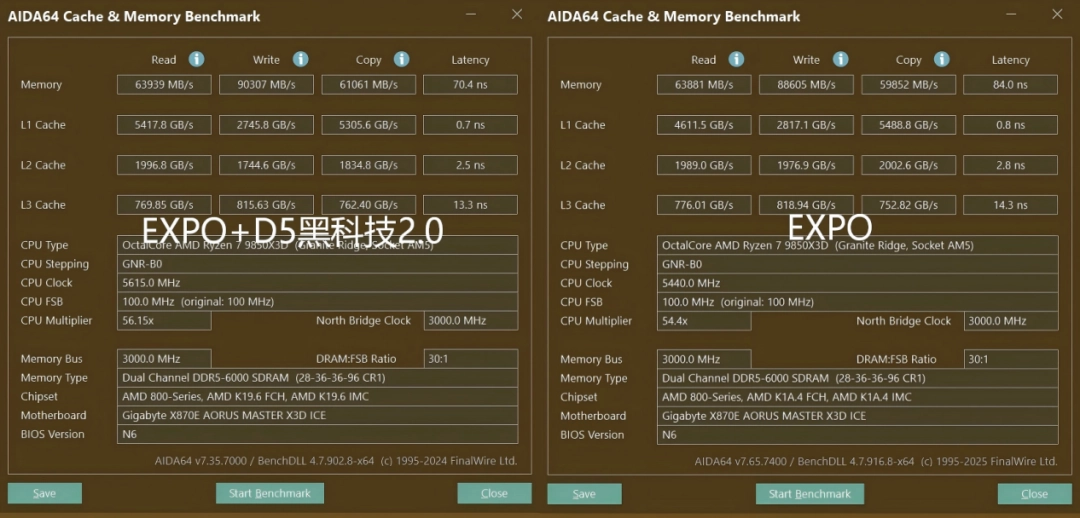Click Save button in the left window

(x=44, y=493)
